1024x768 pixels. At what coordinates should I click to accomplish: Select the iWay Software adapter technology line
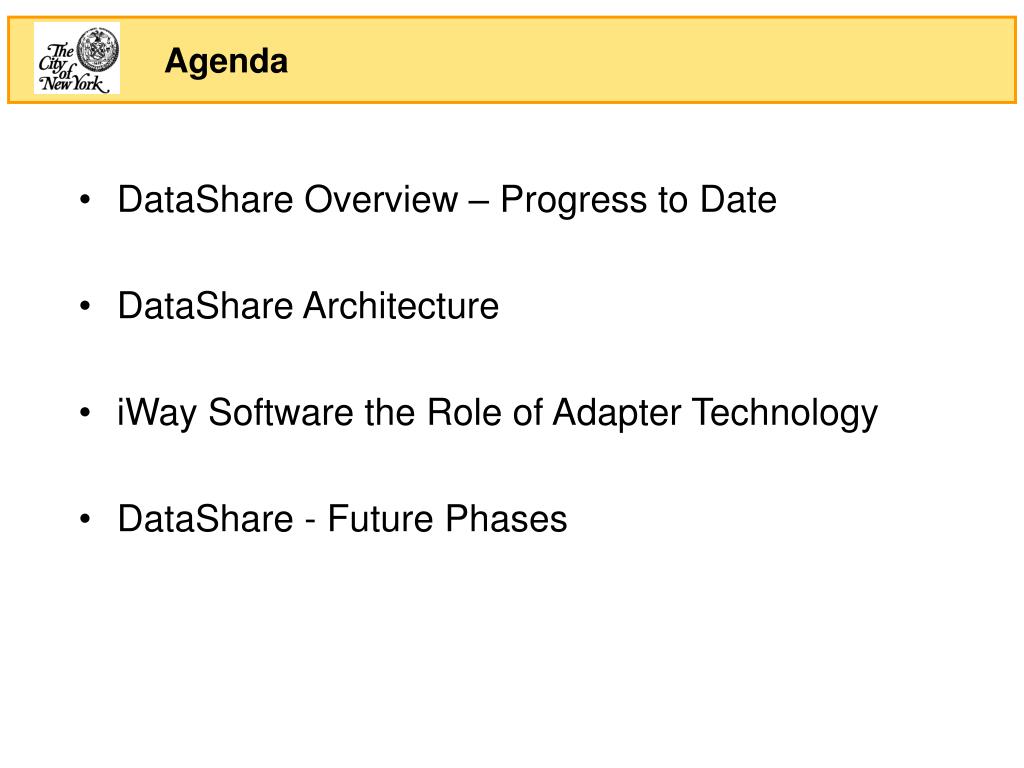click(498, 413)
